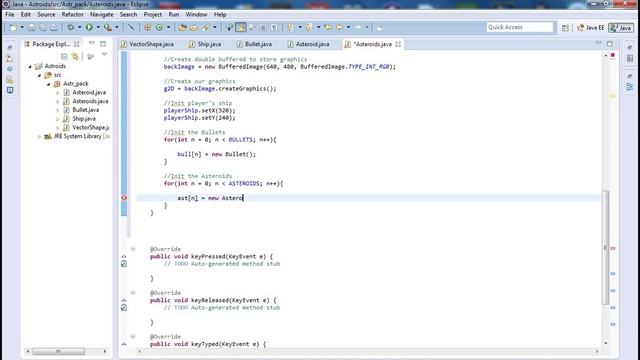Toggle Mark Occurrences highlighted toolbar icon

coord(241,27)
